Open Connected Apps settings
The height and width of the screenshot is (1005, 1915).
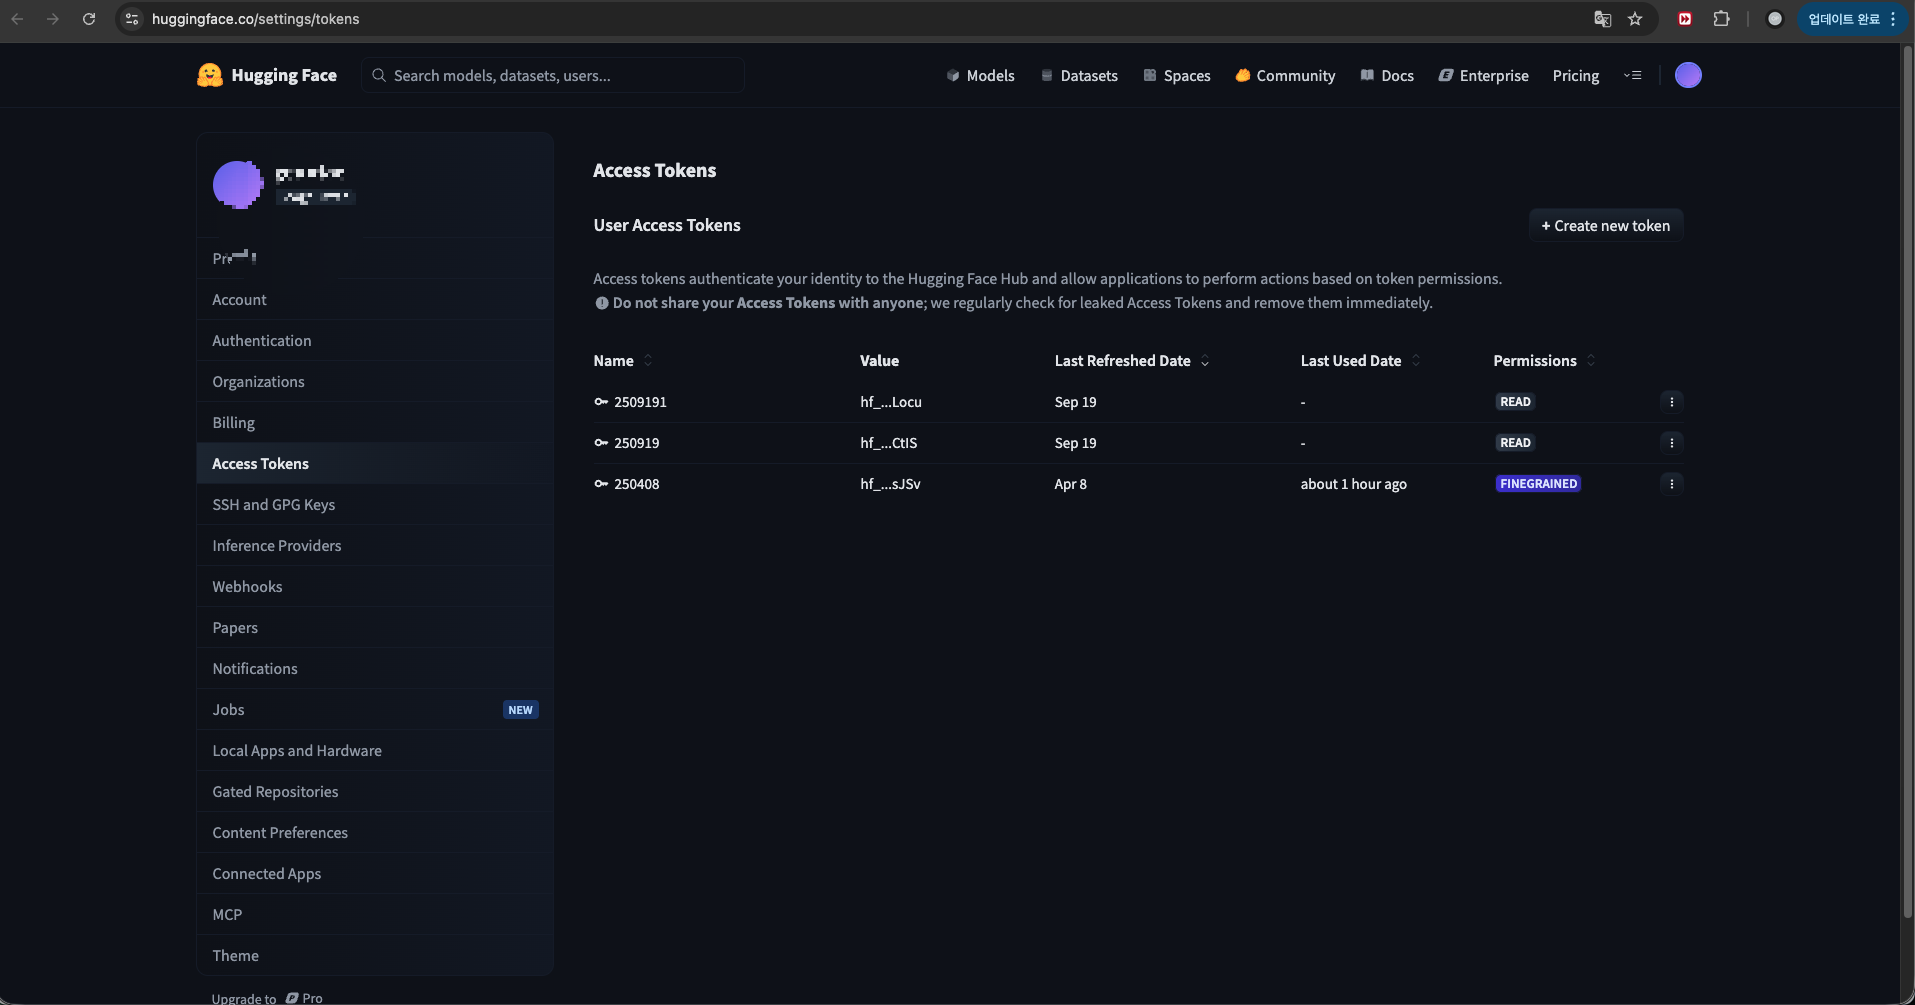[x=375, y=874]
